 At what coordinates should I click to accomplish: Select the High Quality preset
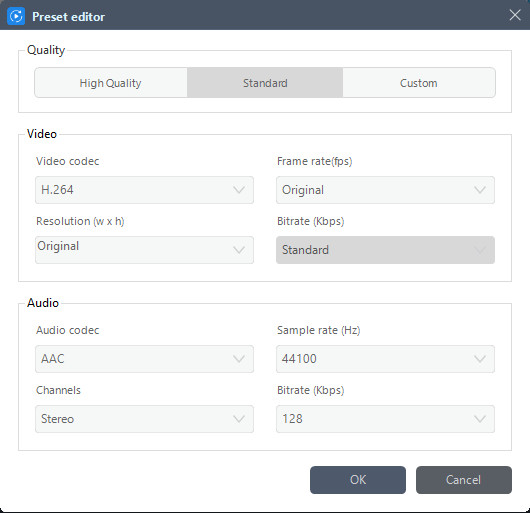click(111, 83)
